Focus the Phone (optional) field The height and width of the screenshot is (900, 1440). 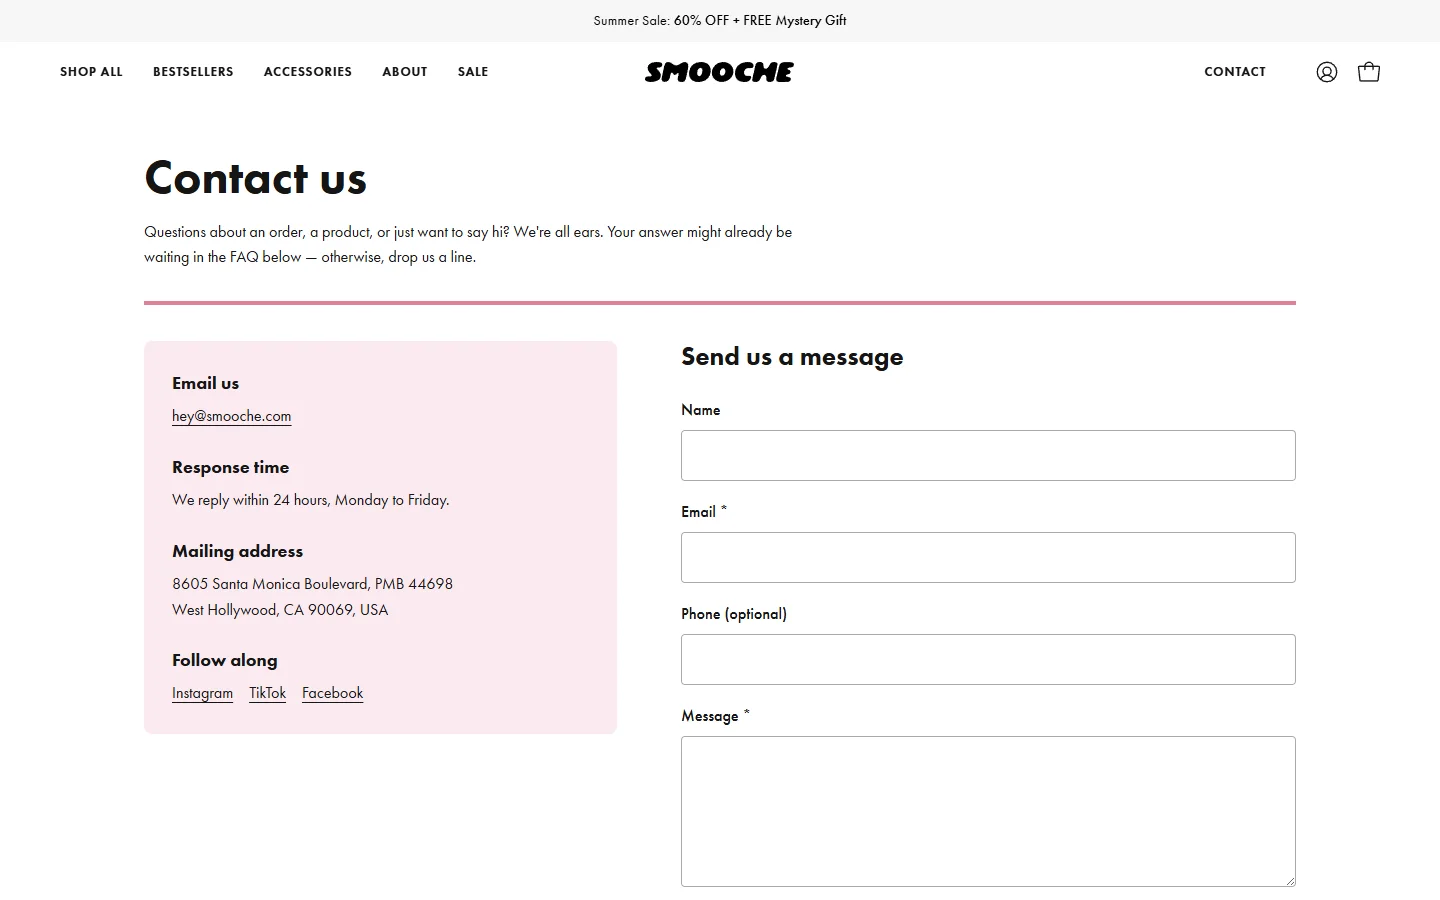[988, 660]
